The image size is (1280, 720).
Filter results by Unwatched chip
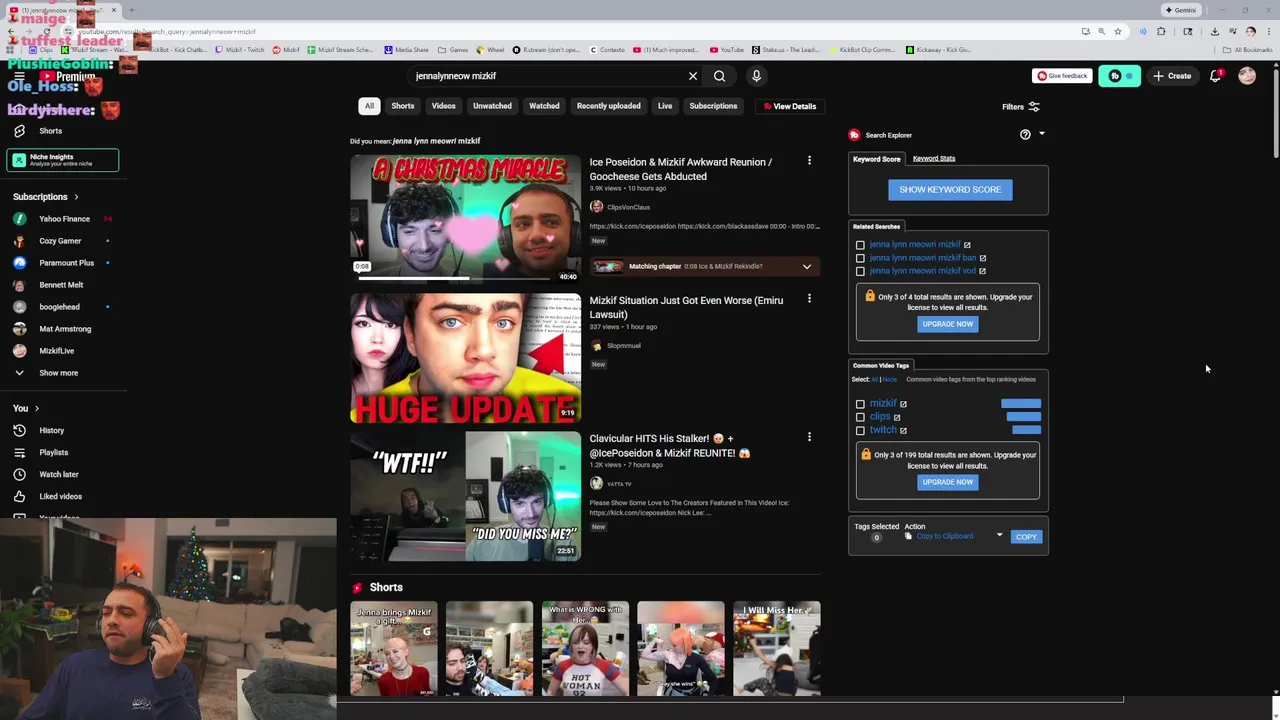[x=492, y=106]
